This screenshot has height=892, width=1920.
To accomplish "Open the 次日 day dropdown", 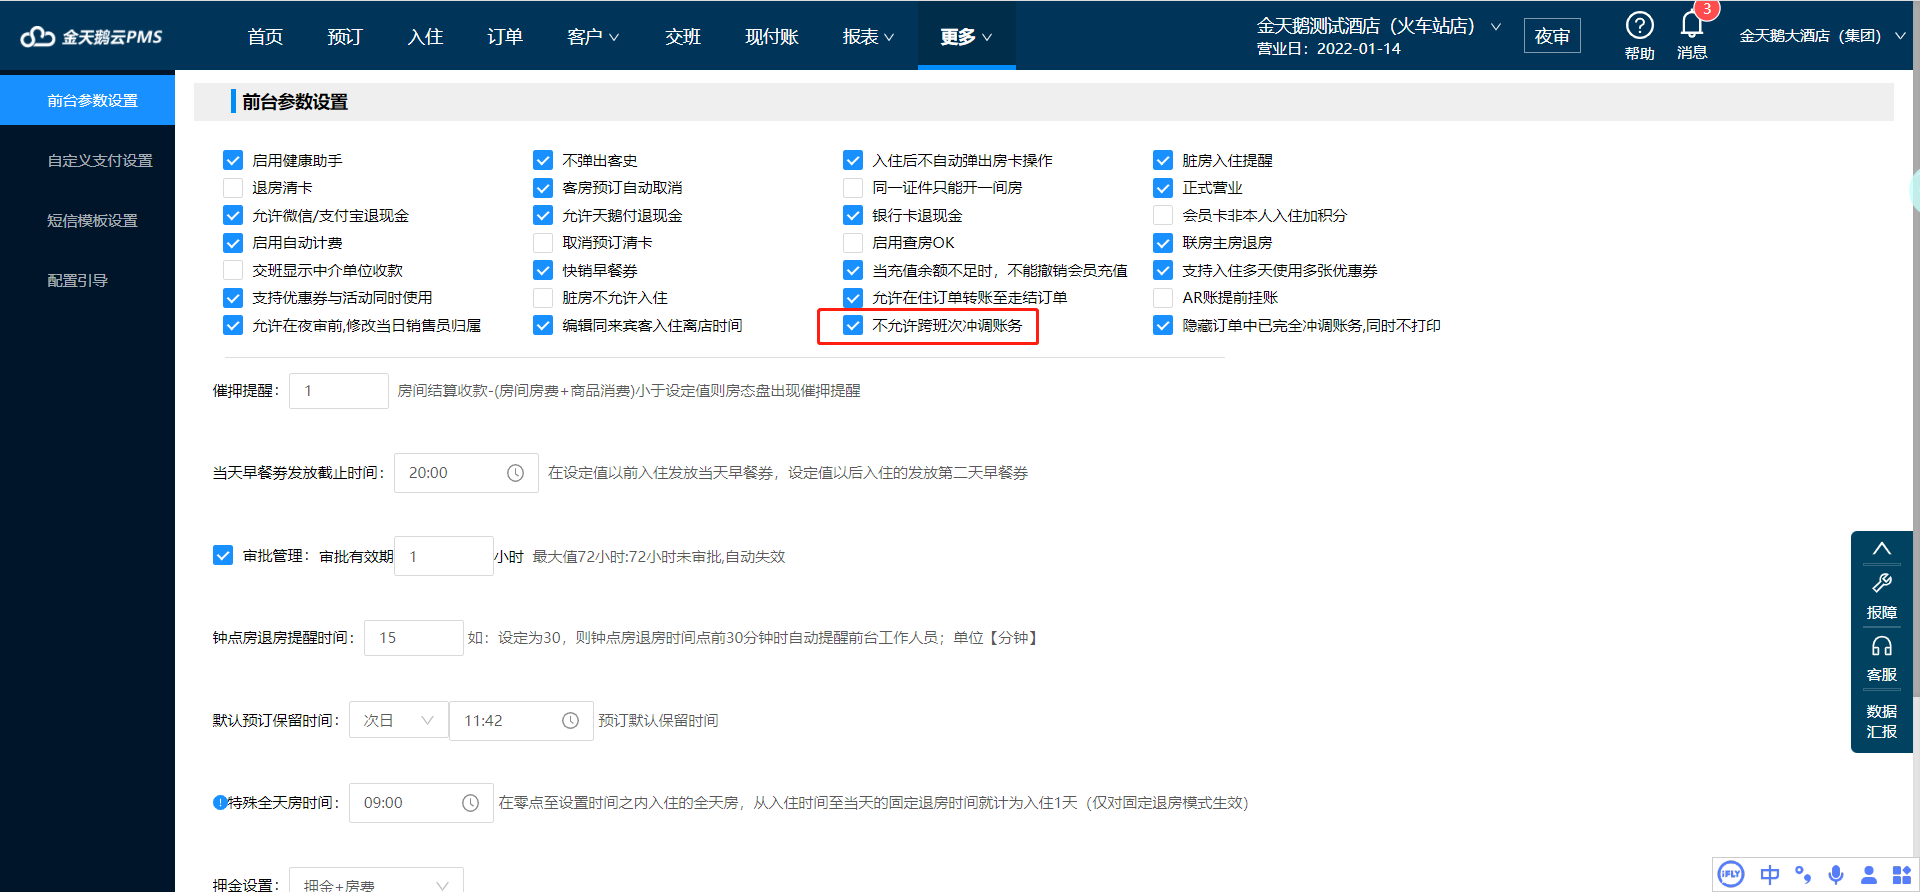I will click(x=399, y=721).
